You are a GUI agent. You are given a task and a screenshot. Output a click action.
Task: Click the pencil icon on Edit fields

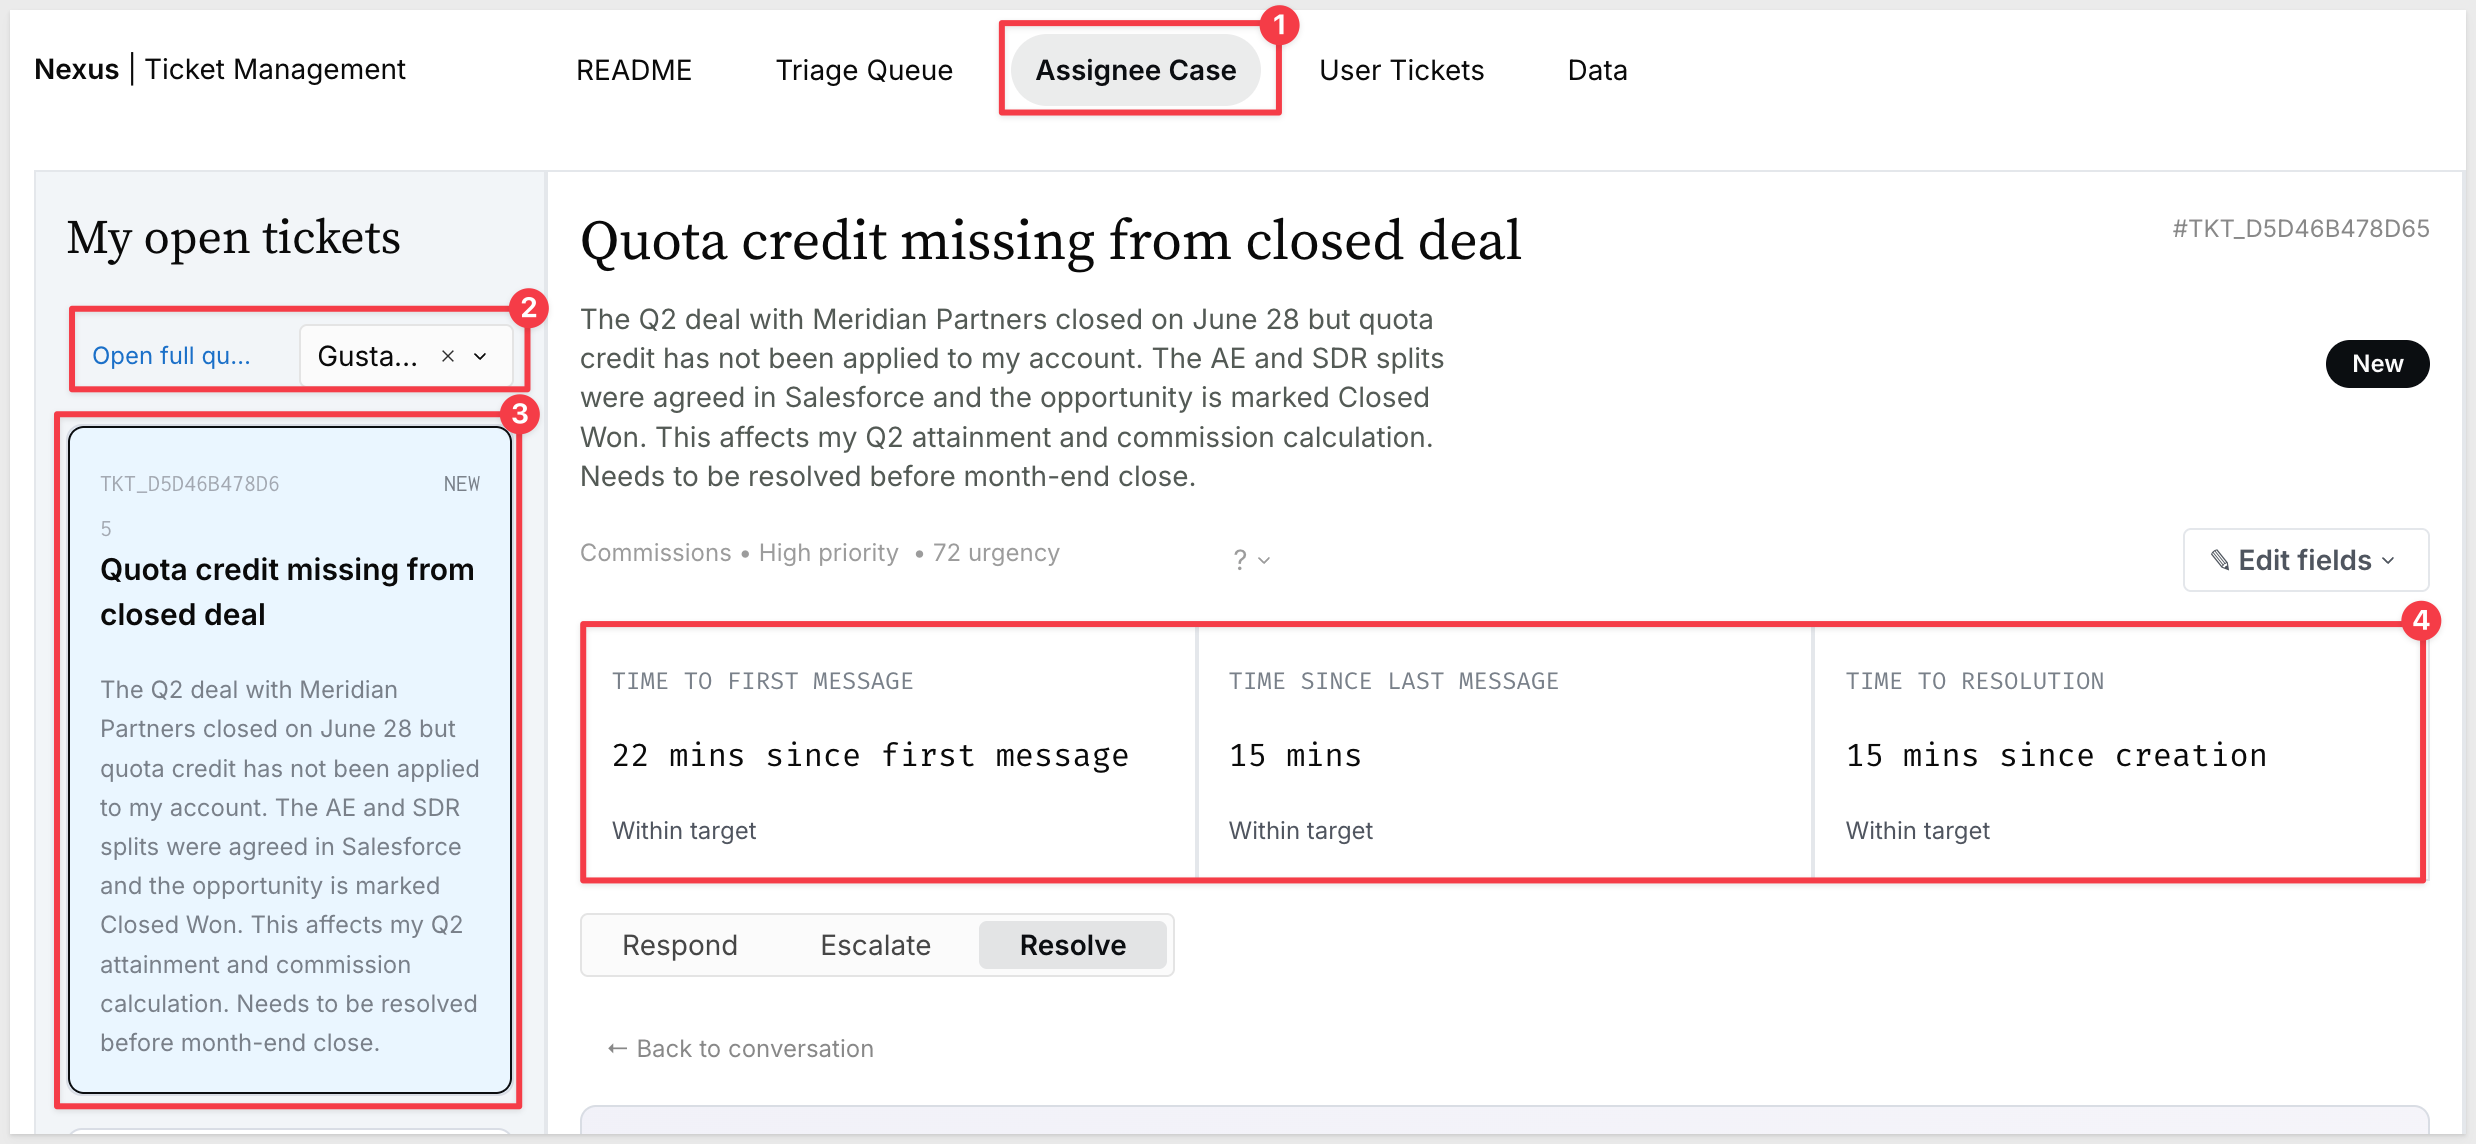point(2219,560)
